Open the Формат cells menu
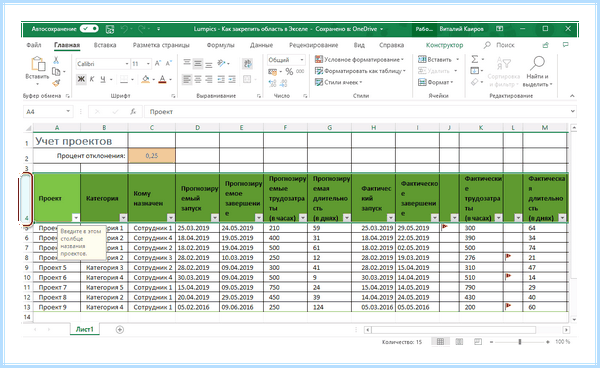 435,82
